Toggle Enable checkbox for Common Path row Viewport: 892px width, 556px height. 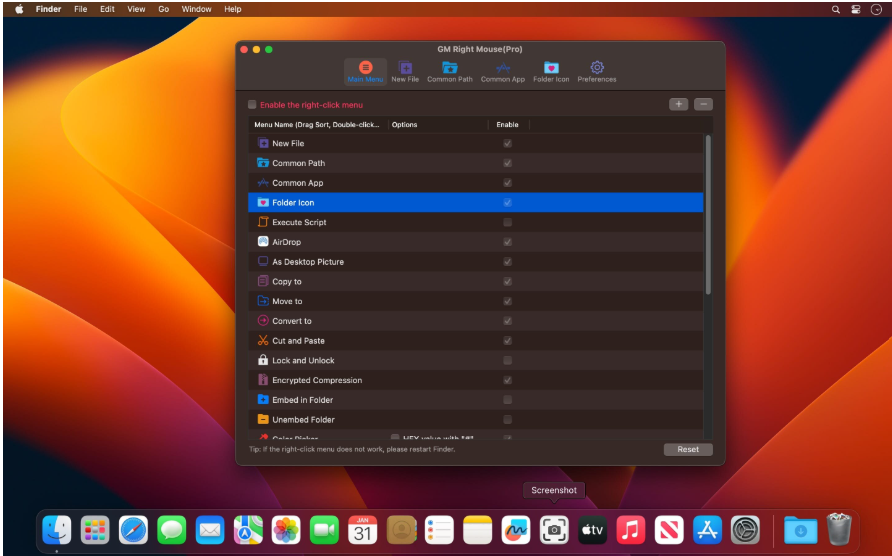coord(507,163)
